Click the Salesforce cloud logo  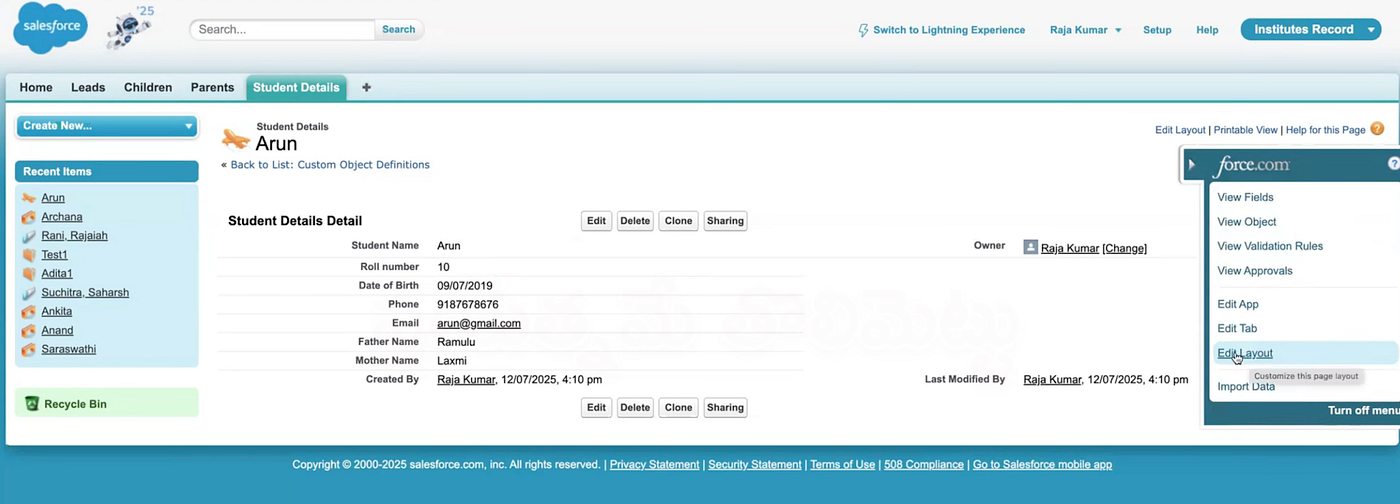coord(50,29)
